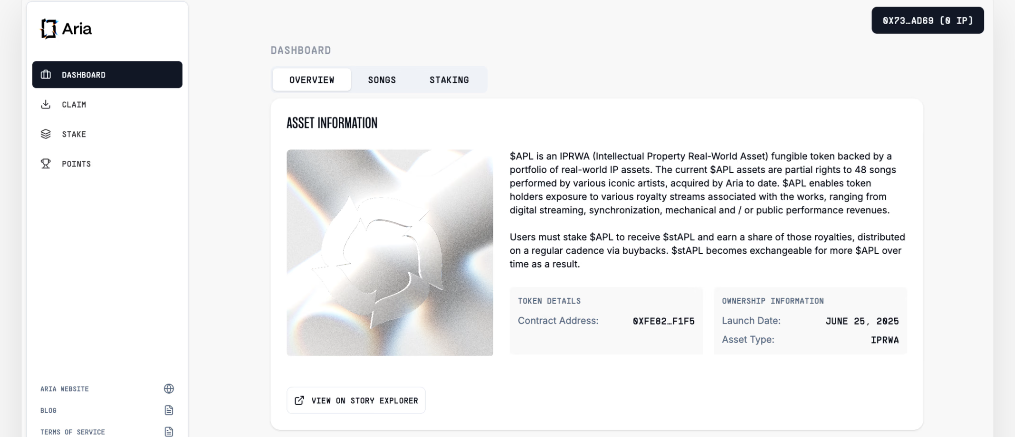Click the document icon beside Terms of Service
The height and width of the screenshot is (437, 1015).
[169, 431]
